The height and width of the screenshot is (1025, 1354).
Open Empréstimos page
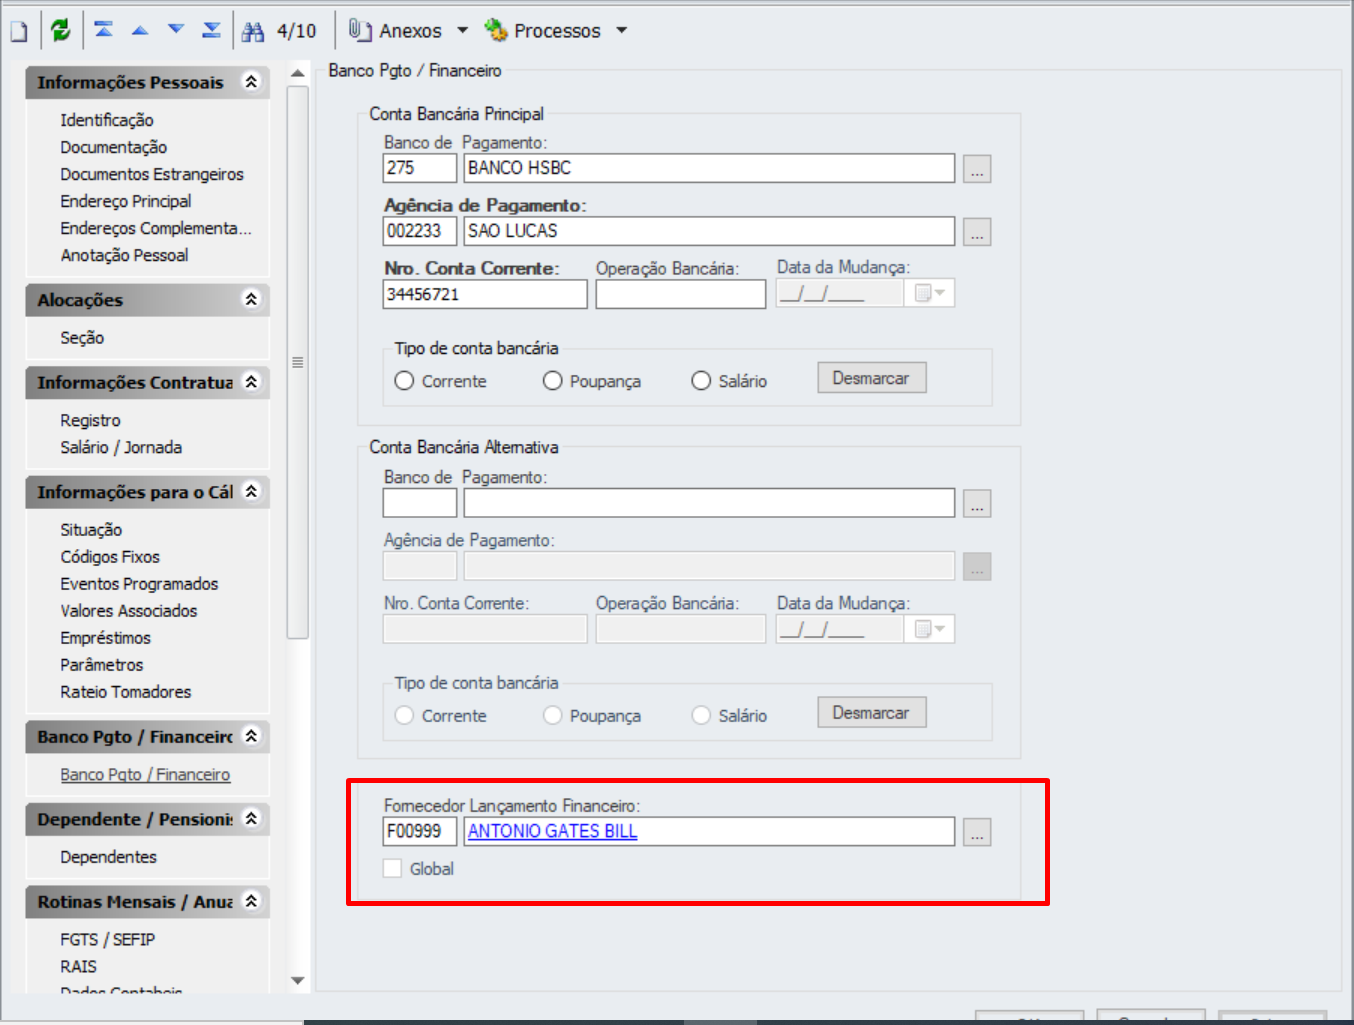[x=105, y=638]
